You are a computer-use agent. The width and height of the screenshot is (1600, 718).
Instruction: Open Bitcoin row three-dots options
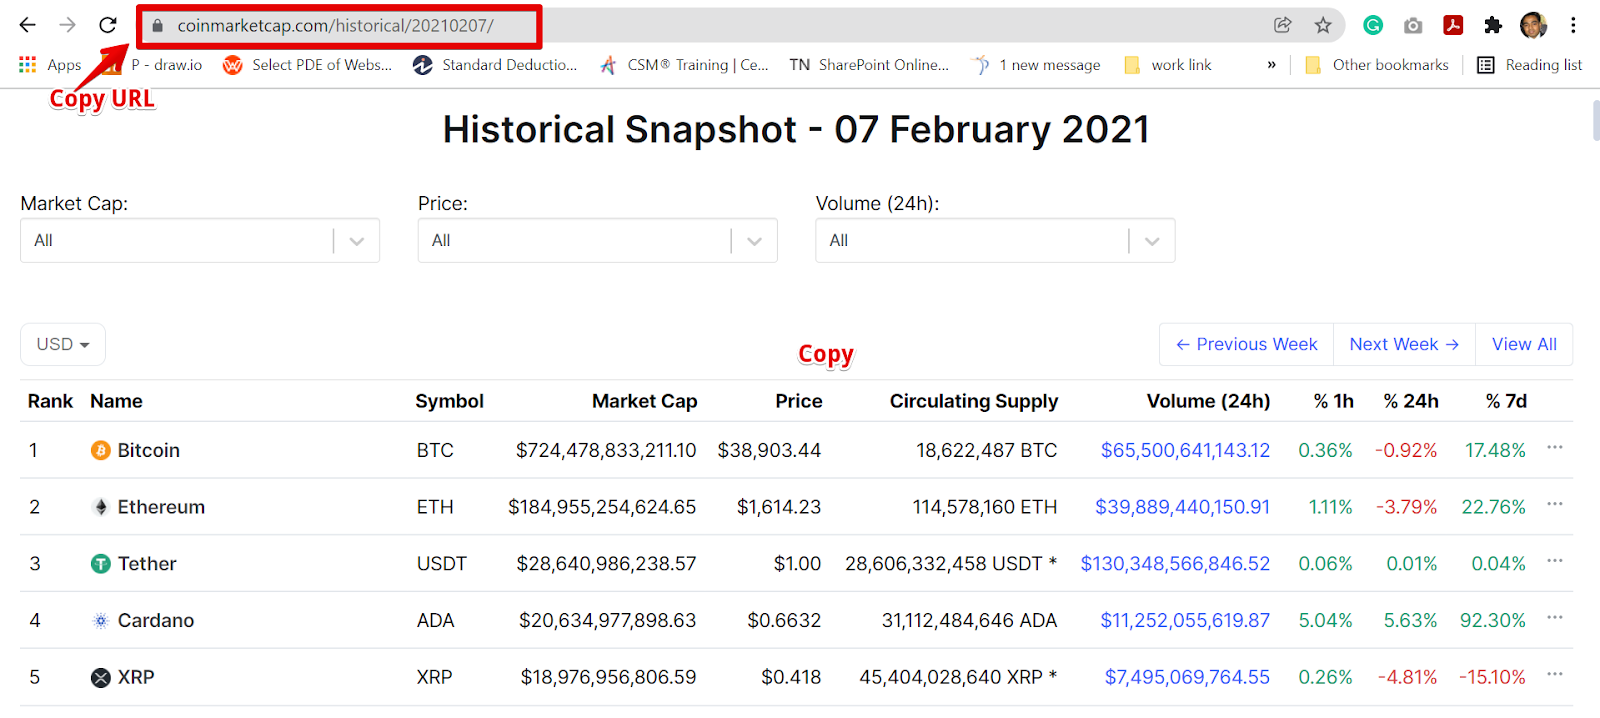(x=1554, y=448)
